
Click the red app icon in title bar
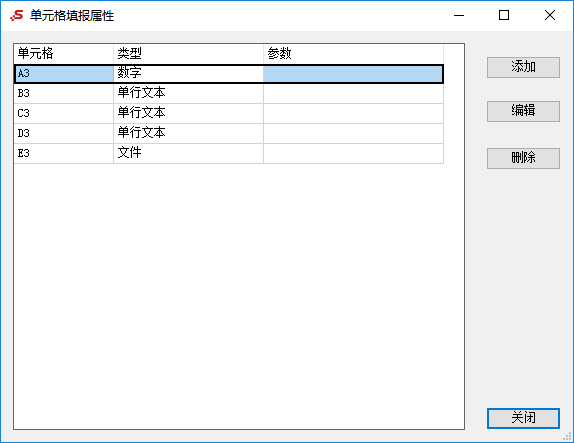coord(16,15)
